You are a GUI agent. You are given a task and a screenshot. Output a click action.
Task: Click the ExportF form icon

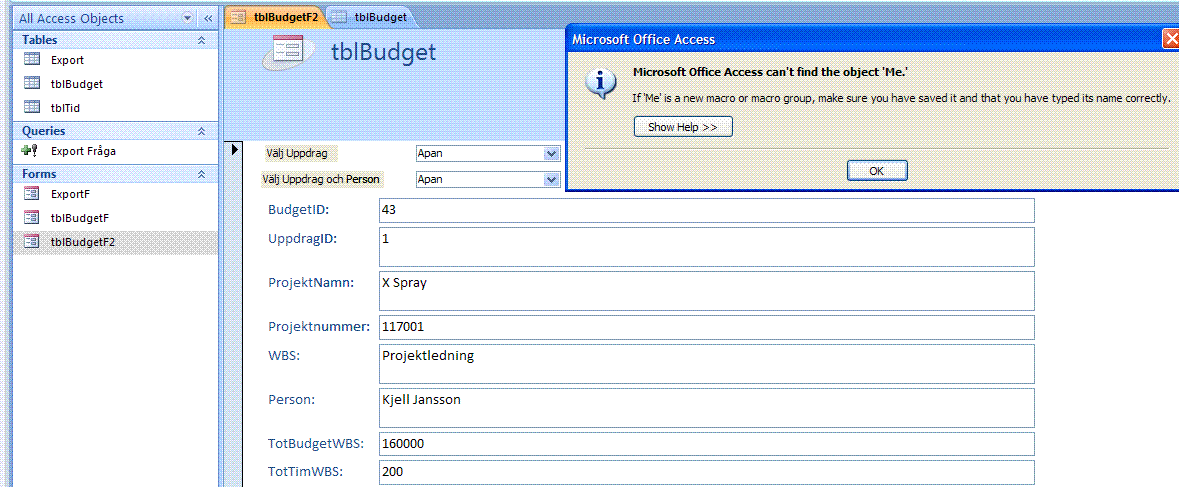click(32, 194)
